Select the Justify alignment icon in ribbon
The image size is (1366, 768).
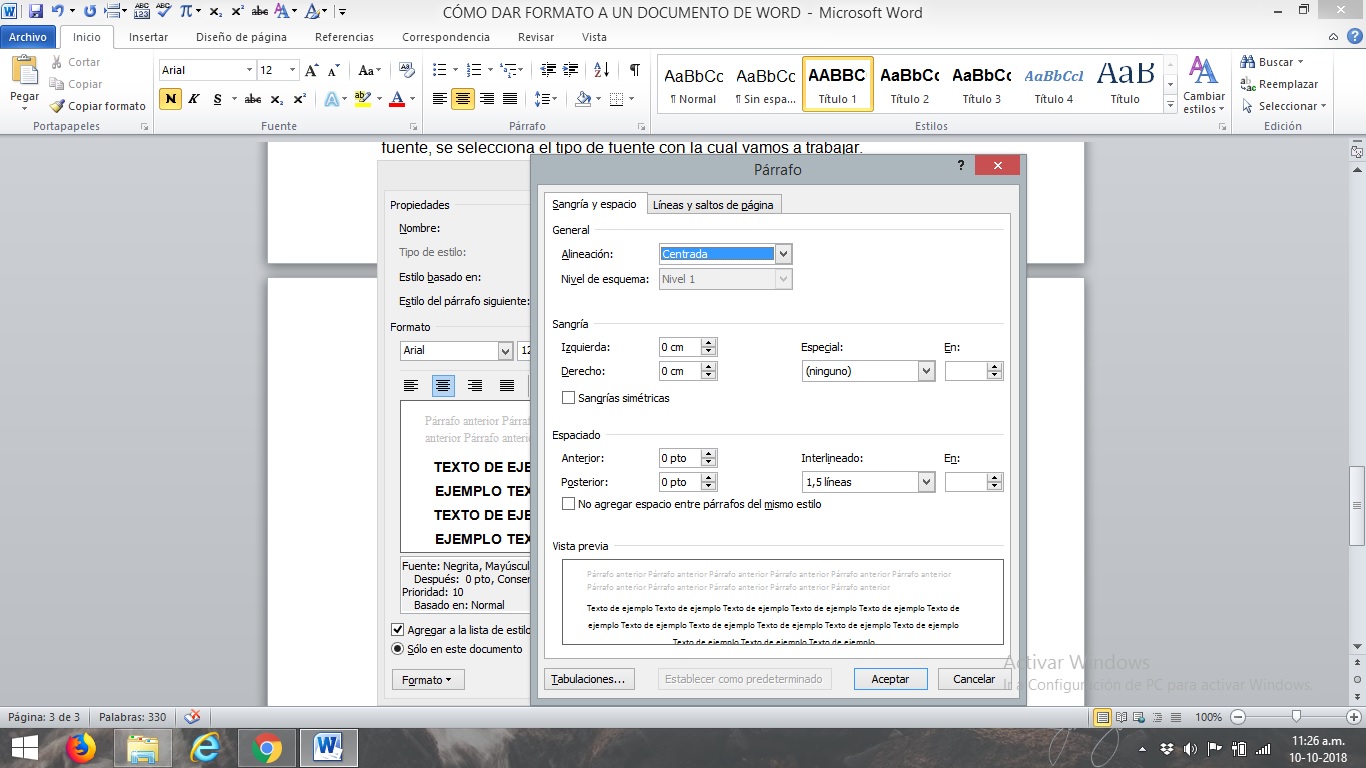(x=510, y=99)
